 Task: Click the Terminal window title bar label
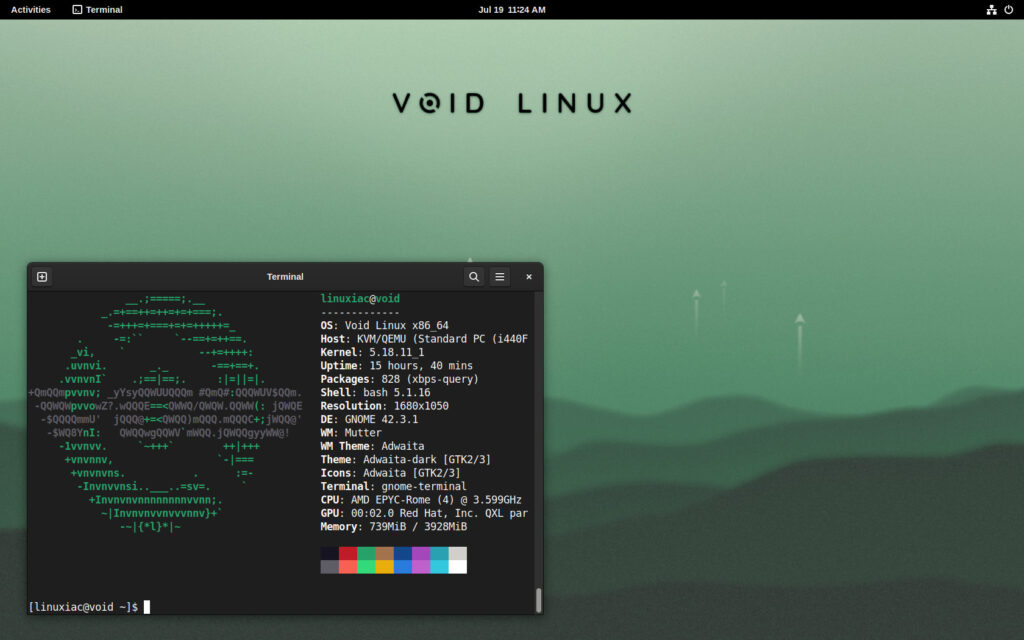(285, 277)
